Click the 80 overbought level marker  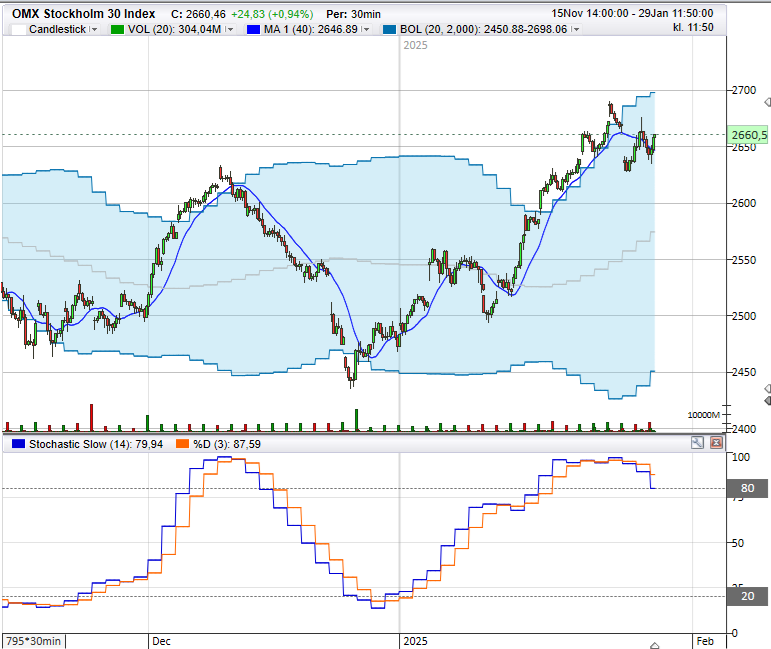[x=747, y=488]
